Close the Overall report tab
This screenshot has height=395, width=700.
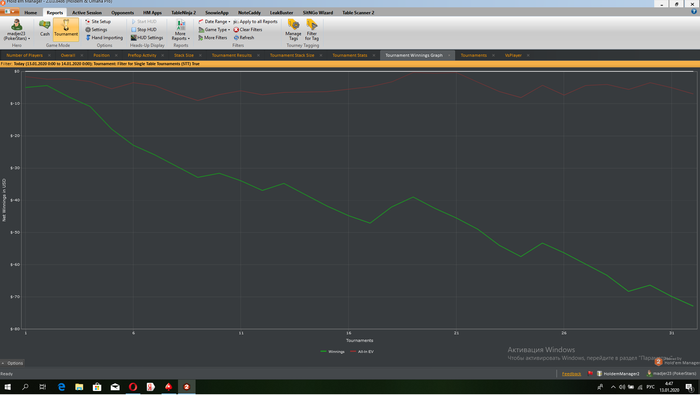click(82, 55)
